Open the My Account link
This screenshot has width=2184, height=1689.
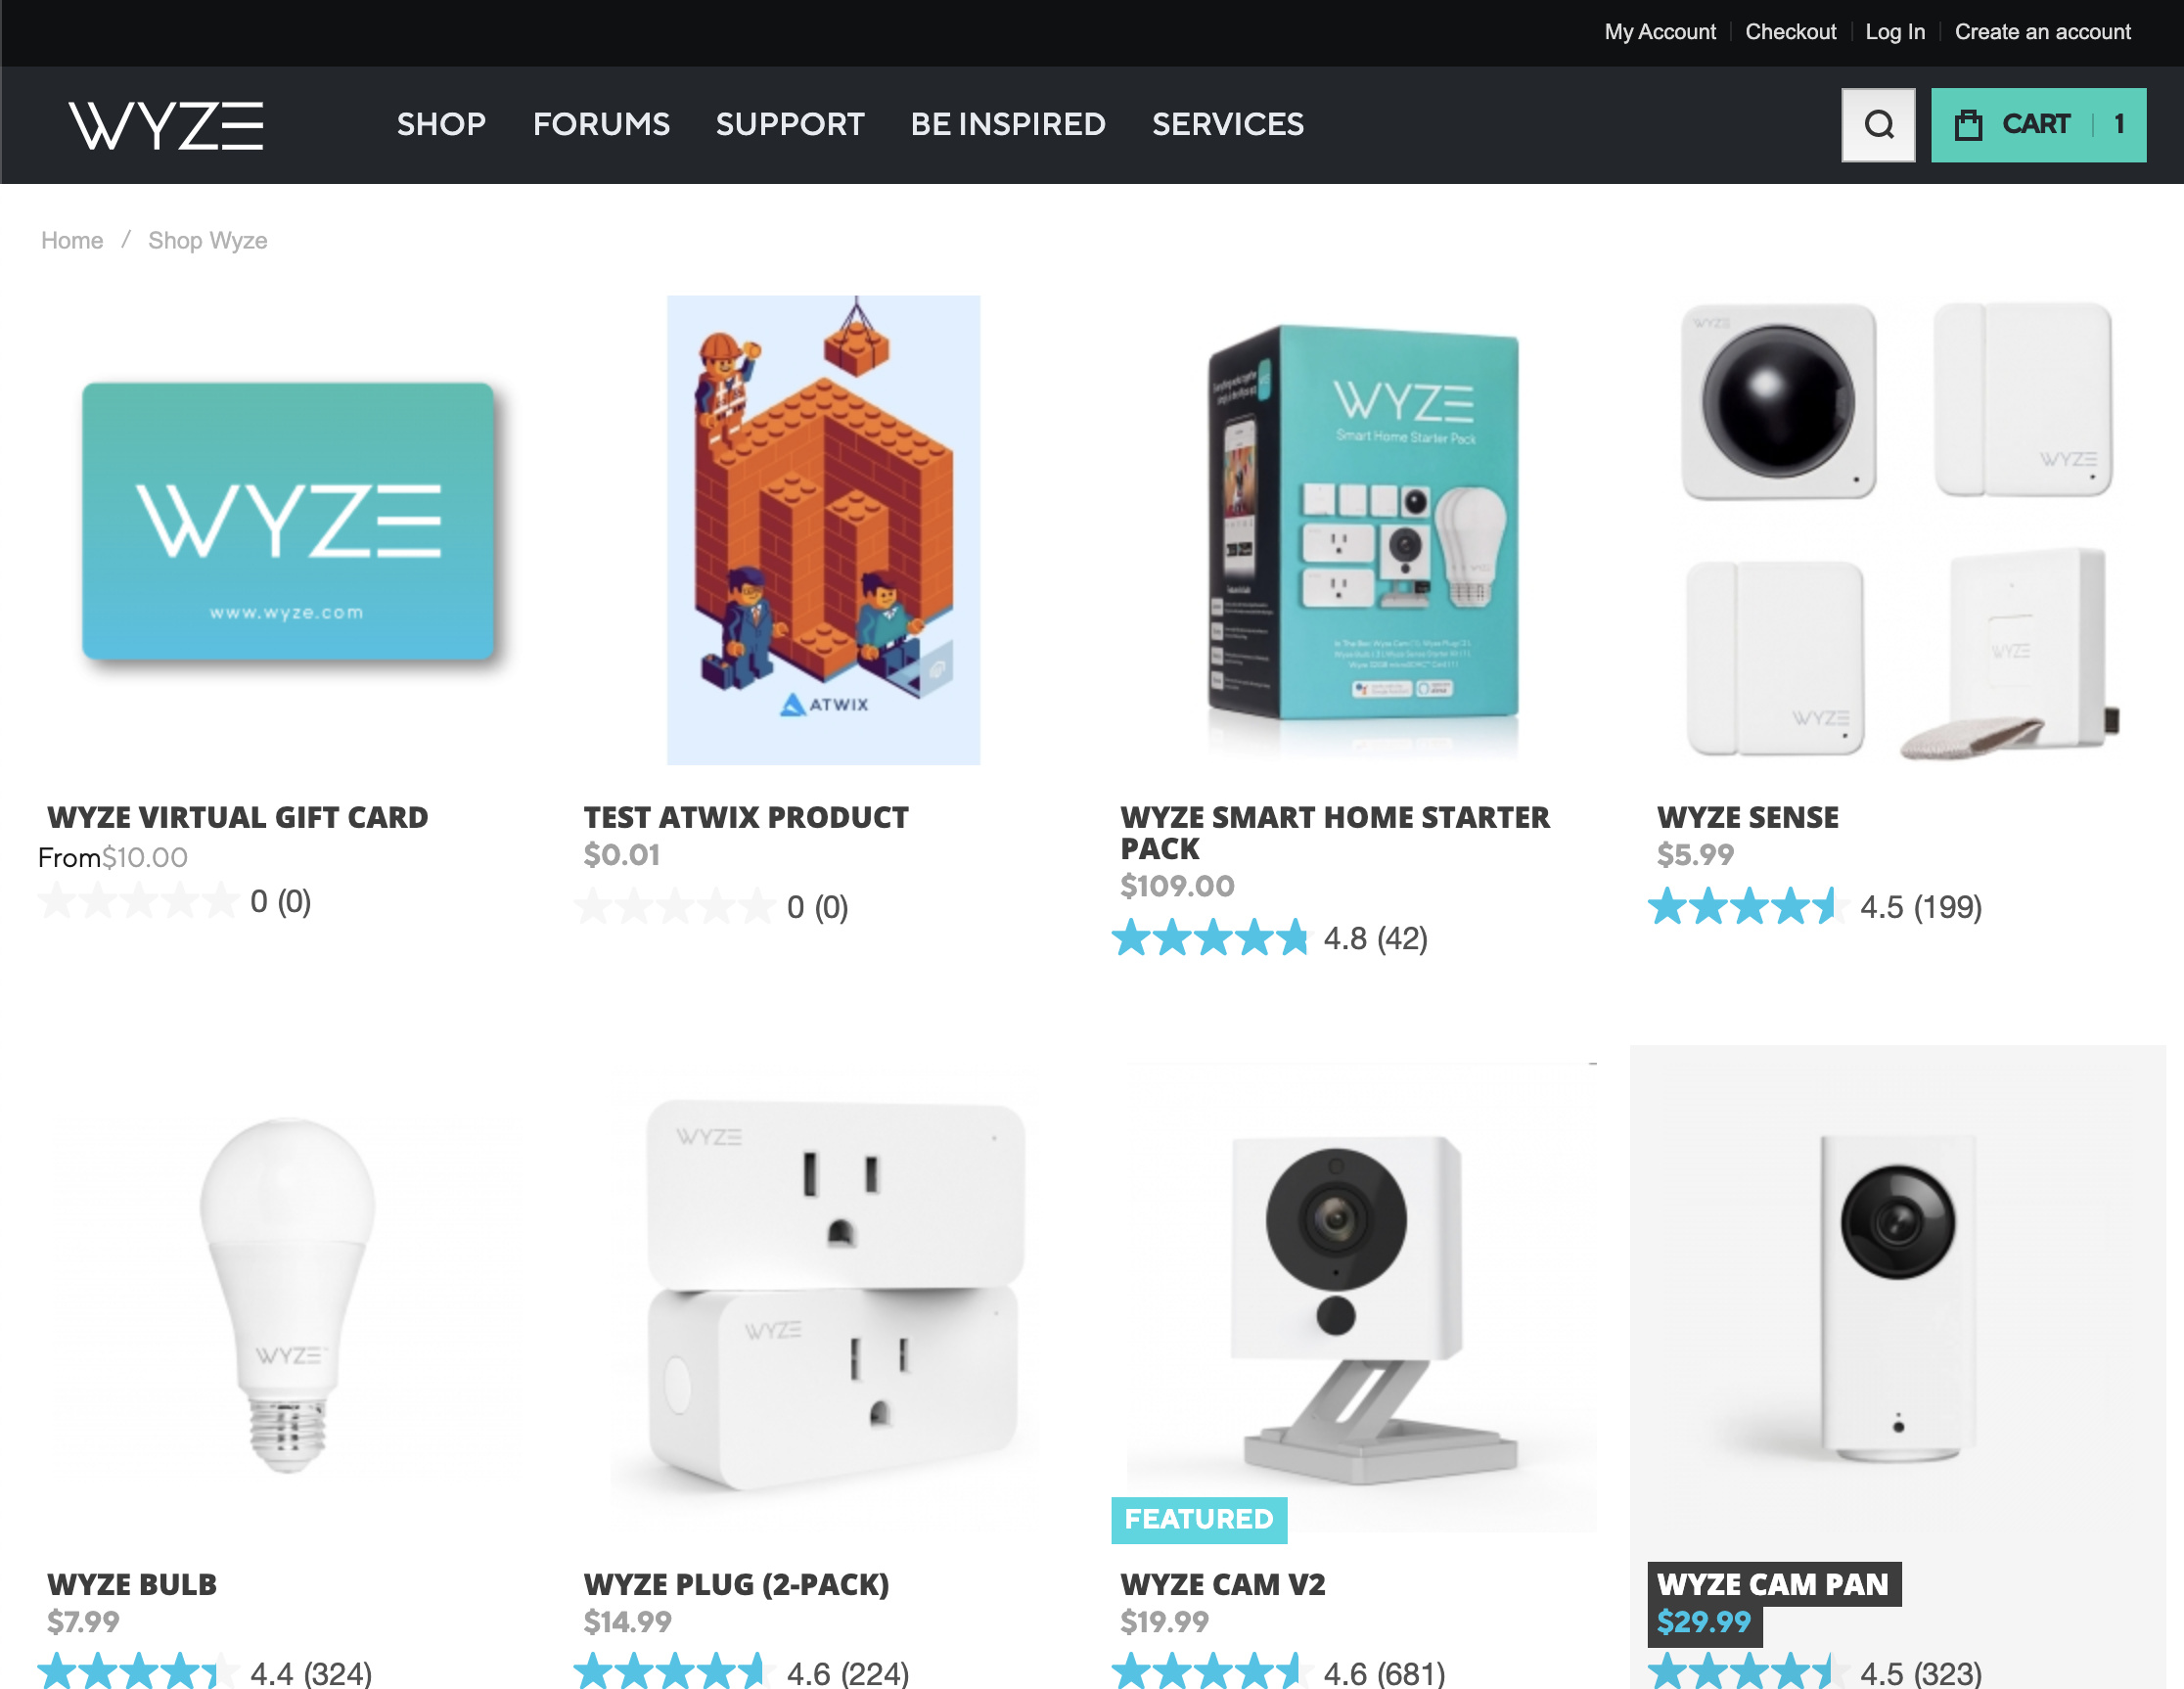point(1660,32)
